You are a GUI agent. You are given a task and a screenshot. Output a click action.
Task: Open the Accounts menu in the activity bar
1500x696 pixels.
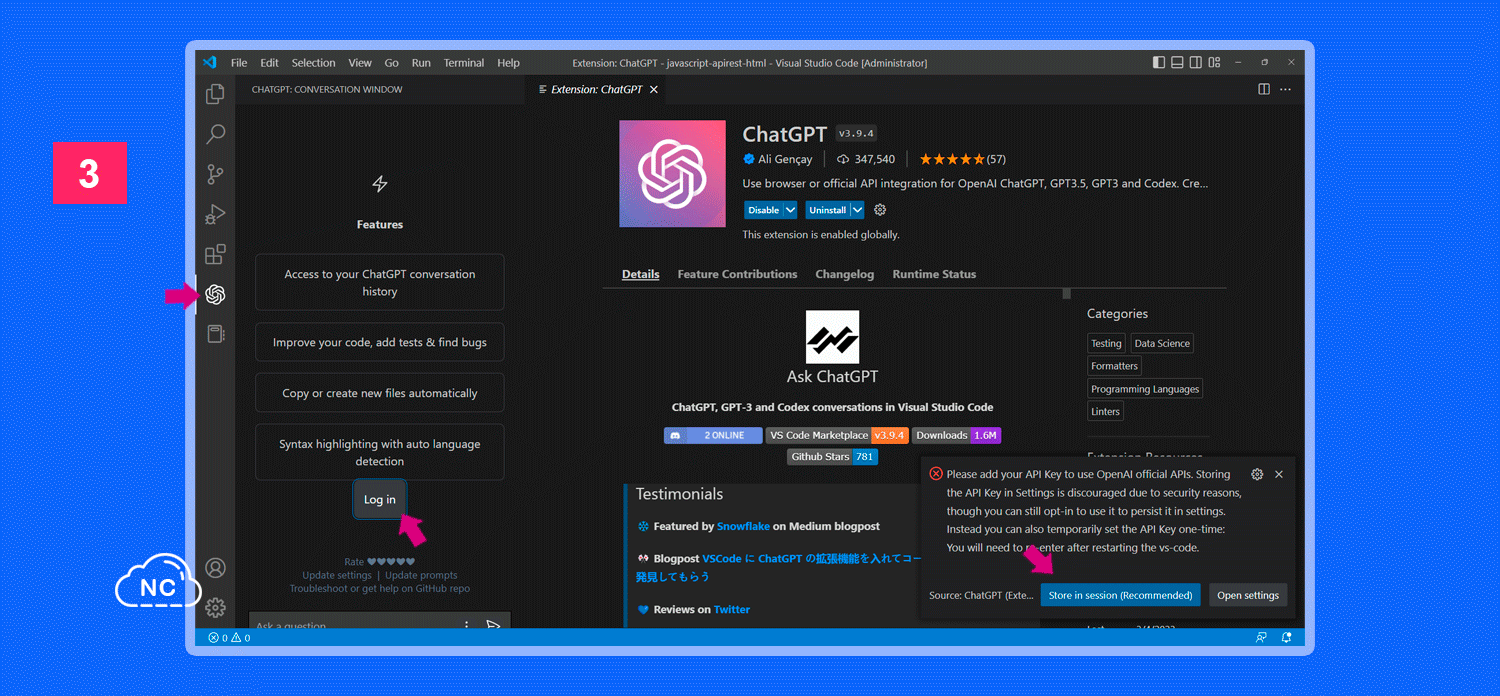point(215,568)
